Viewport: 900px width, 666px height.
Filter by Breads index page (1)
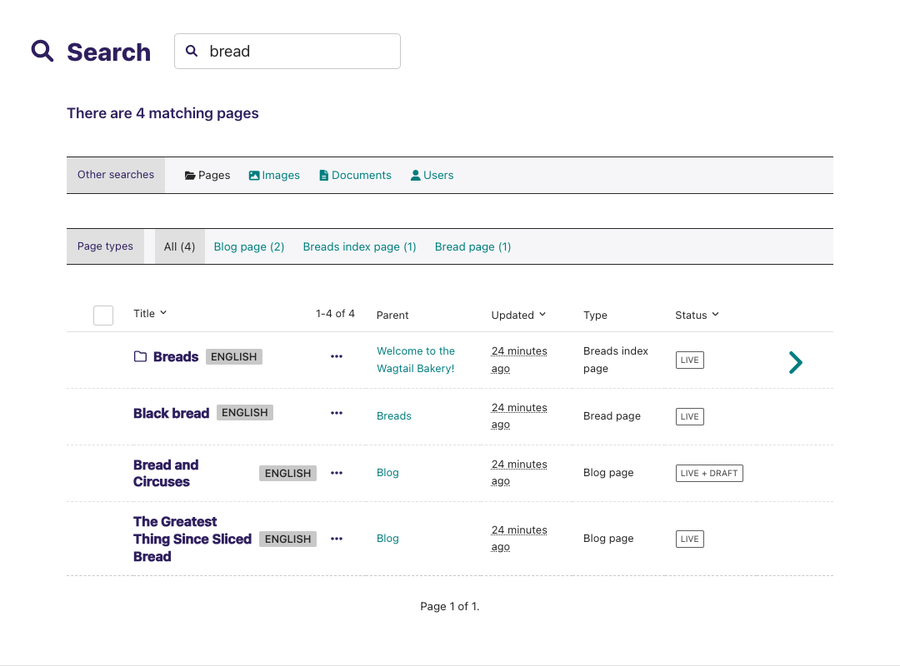[x=359, y=247]
